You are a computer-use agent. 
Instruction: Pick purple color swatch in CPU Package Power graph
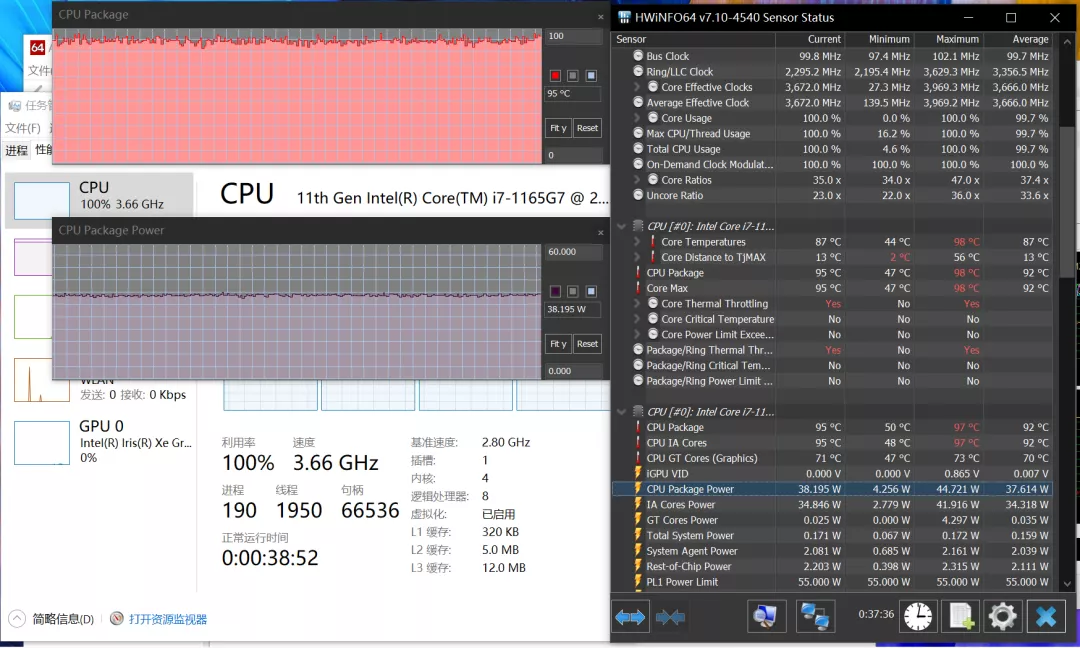click(555, 291)
